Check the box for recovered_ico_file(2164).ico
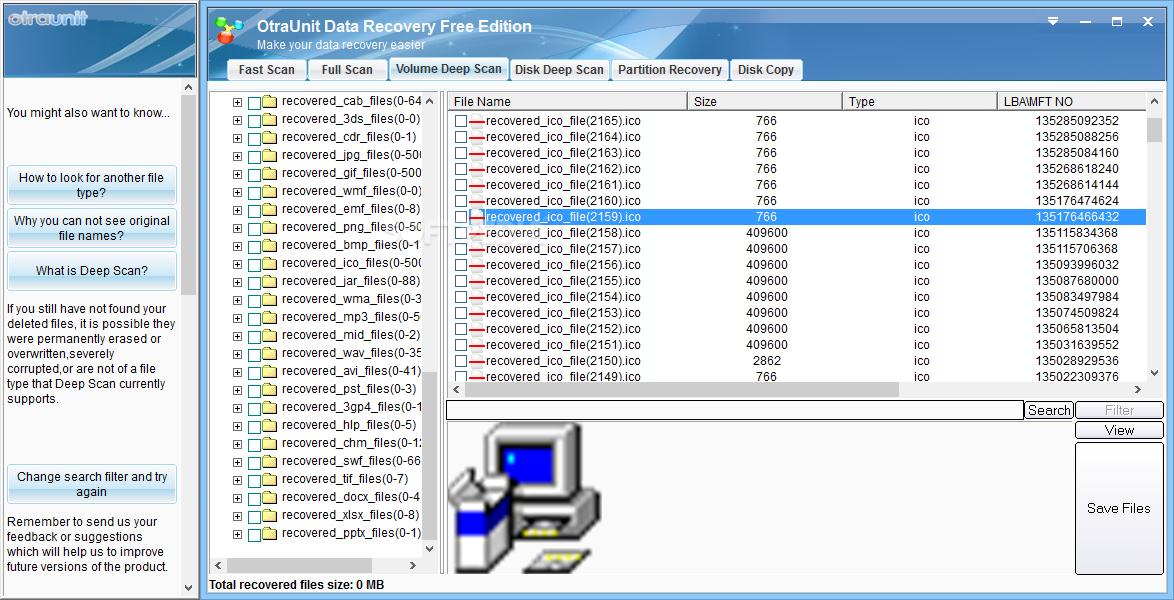This screenshot has width=1174, height=600. [460, 137]
